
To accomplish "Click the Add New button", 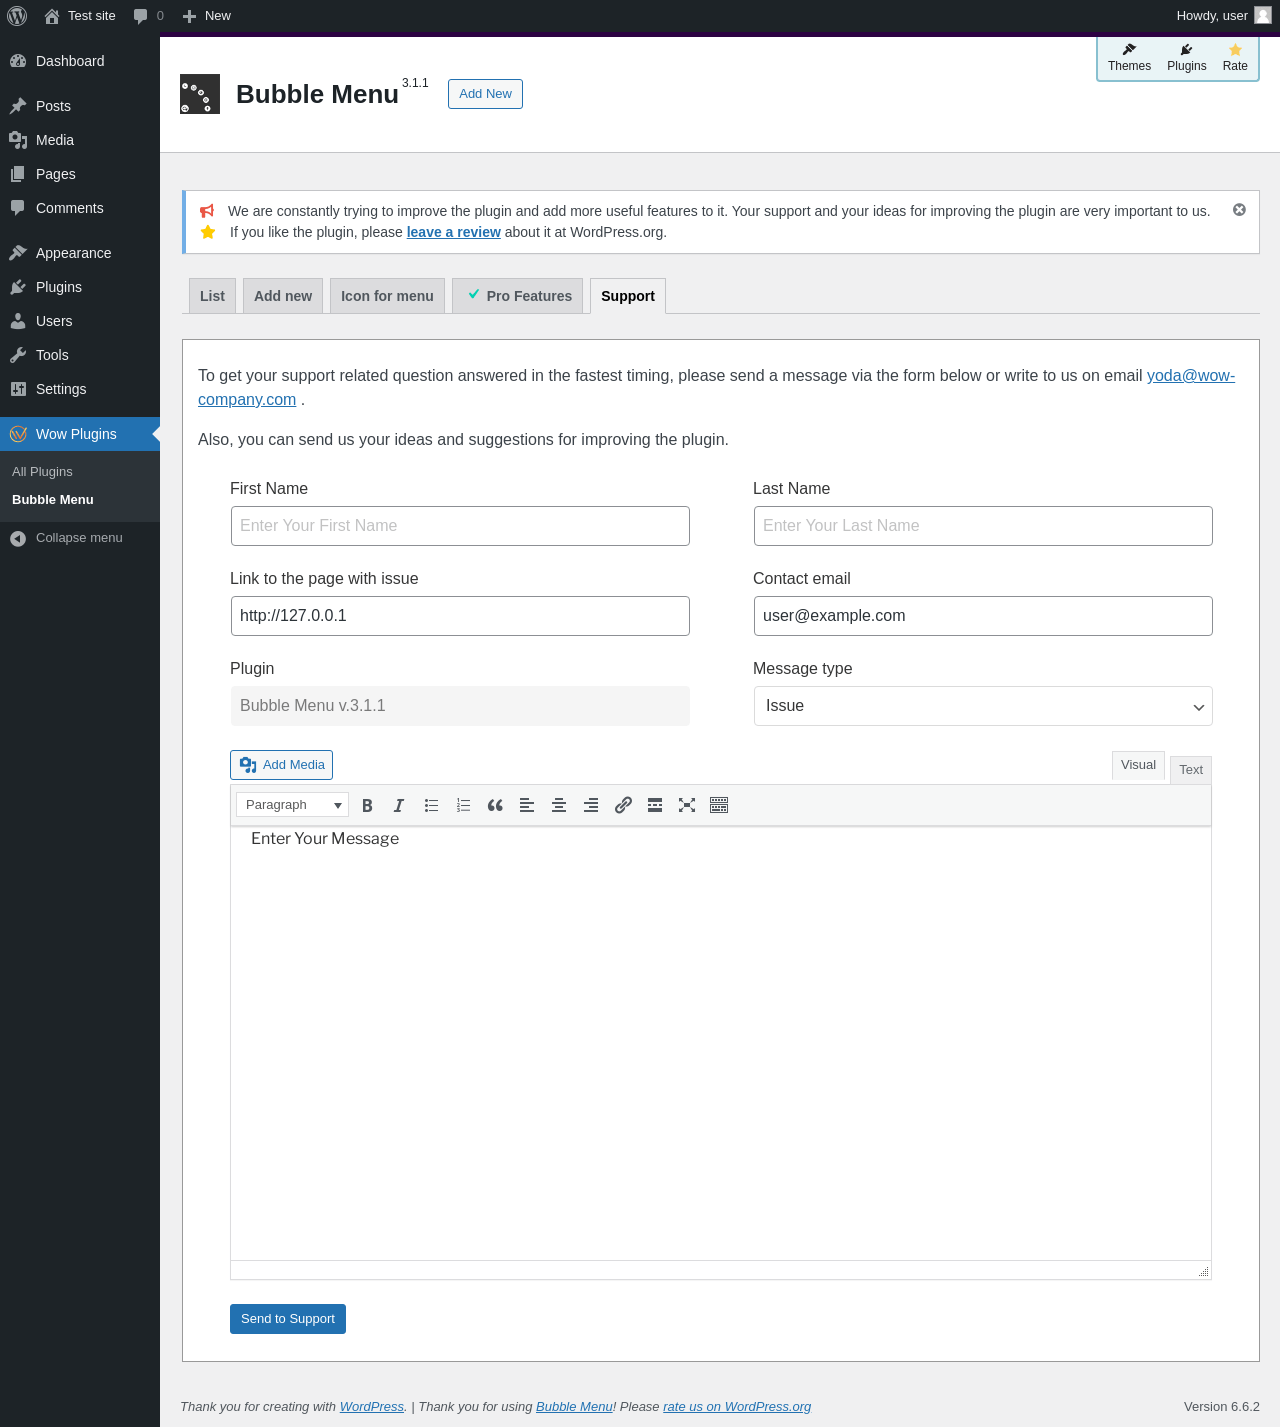I will [485, 94].
